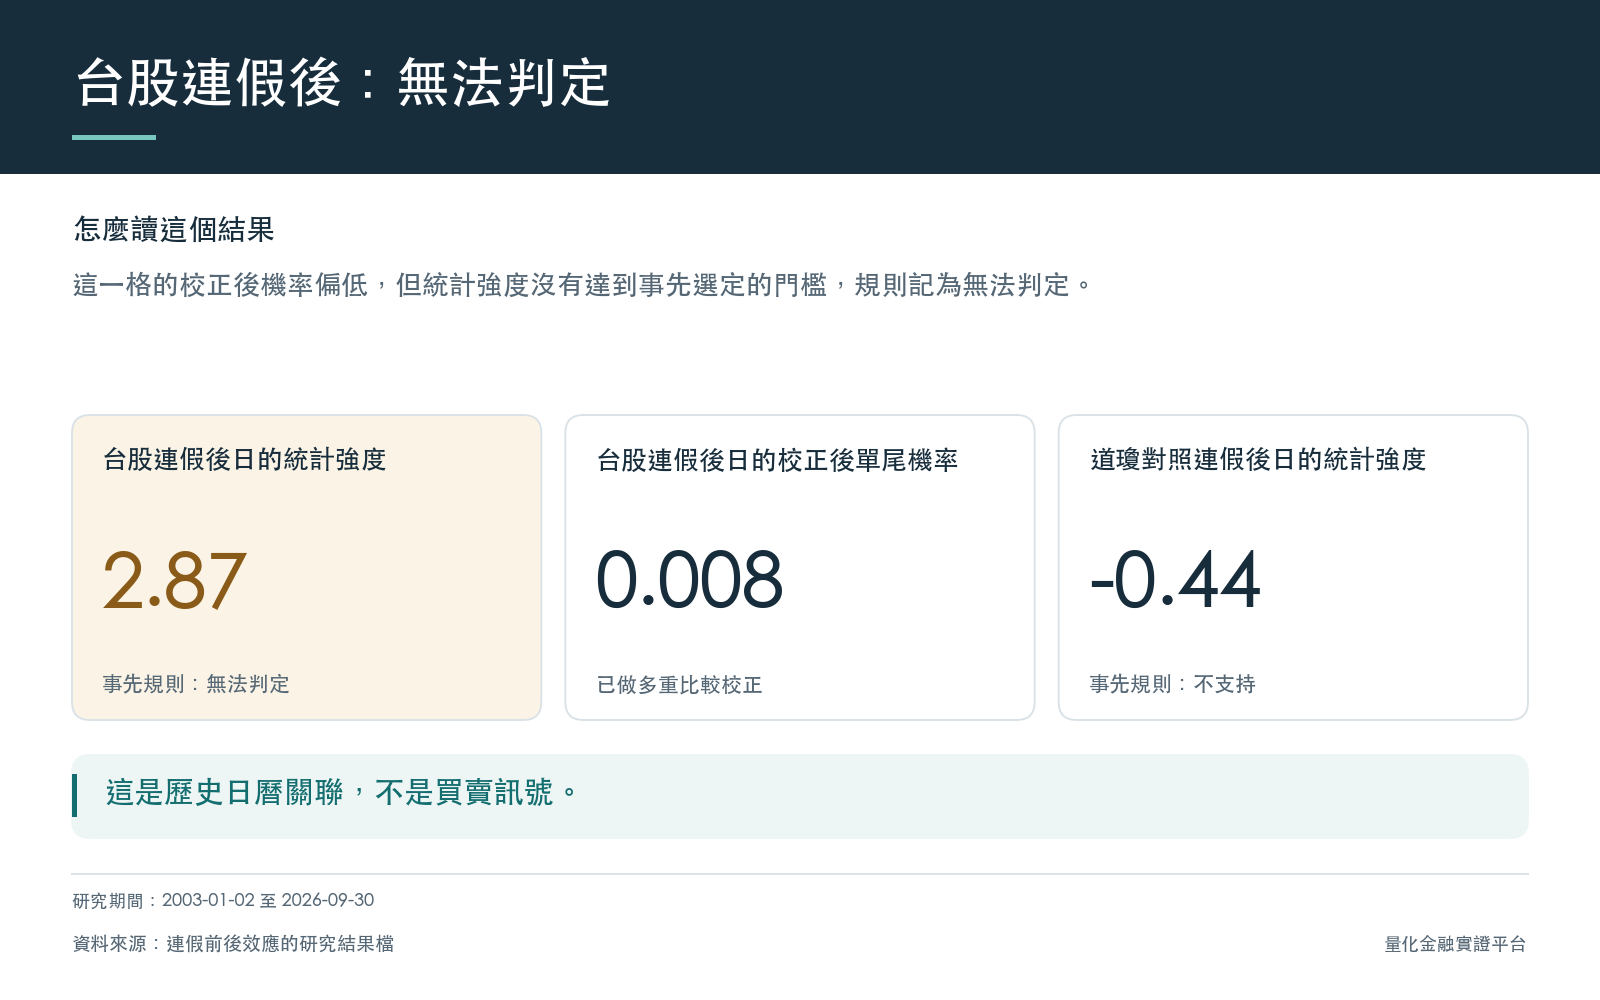Viewport: 1600px width, 1000px height.
Task: Click the footer text 量化金融實證平台
Action: point(1455,944)
